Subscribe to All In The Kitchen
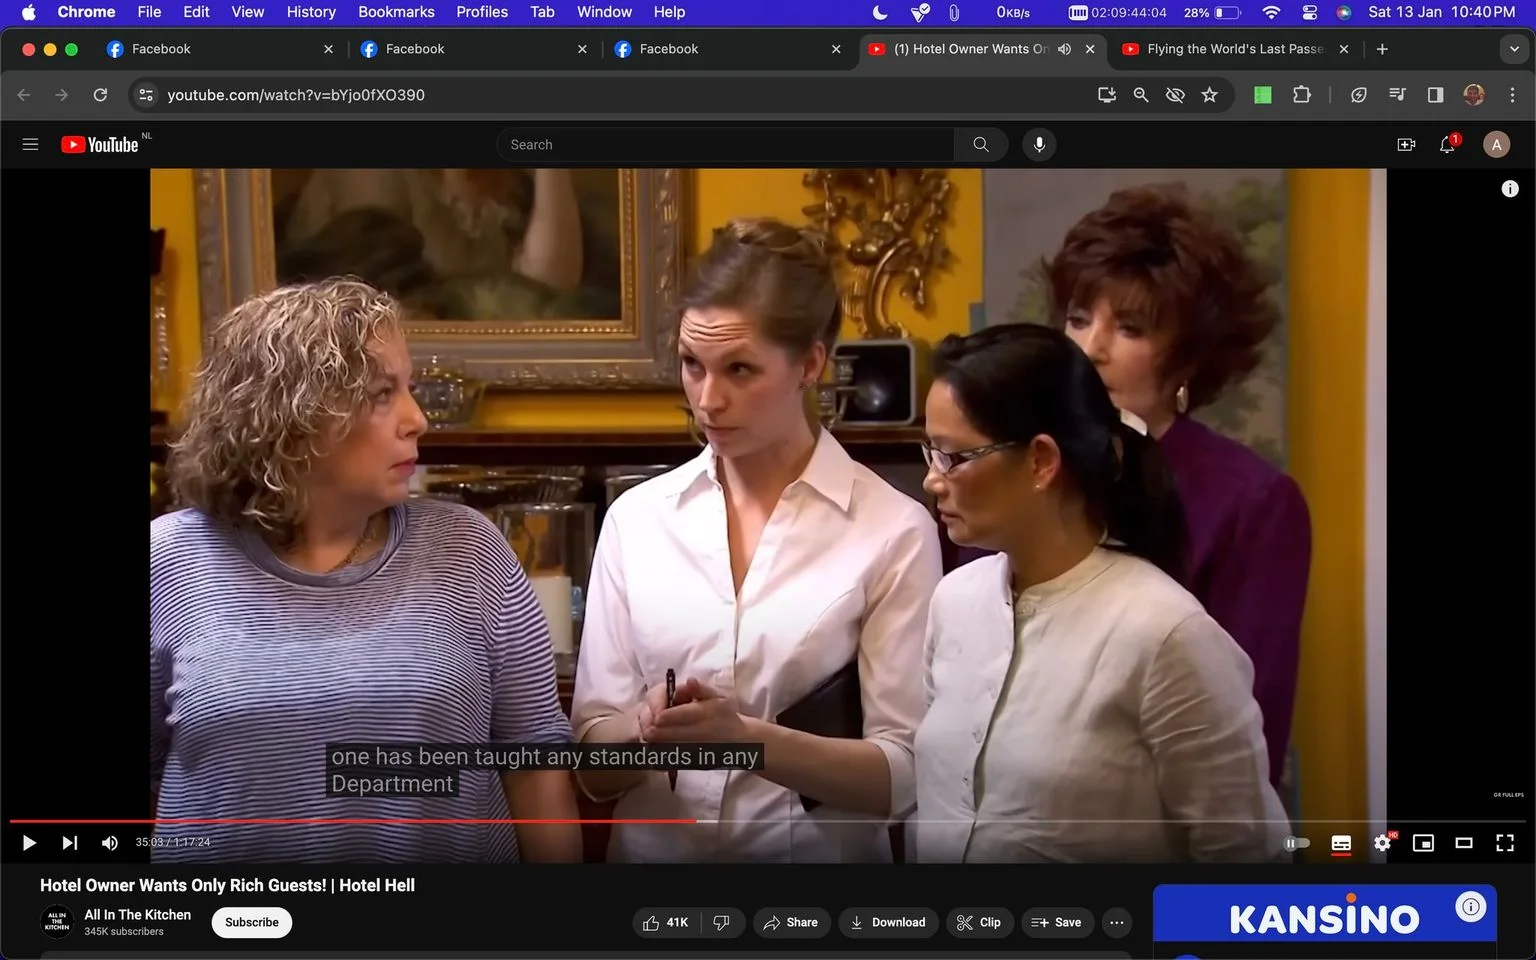 [252, 922]
